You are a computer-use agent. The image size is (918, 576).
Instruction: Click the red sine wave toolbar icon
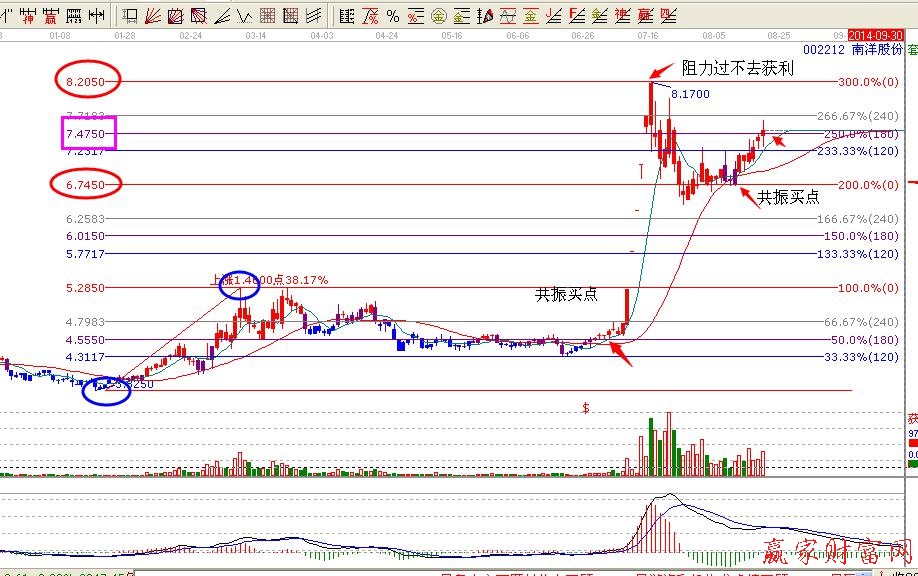[509, 16]
